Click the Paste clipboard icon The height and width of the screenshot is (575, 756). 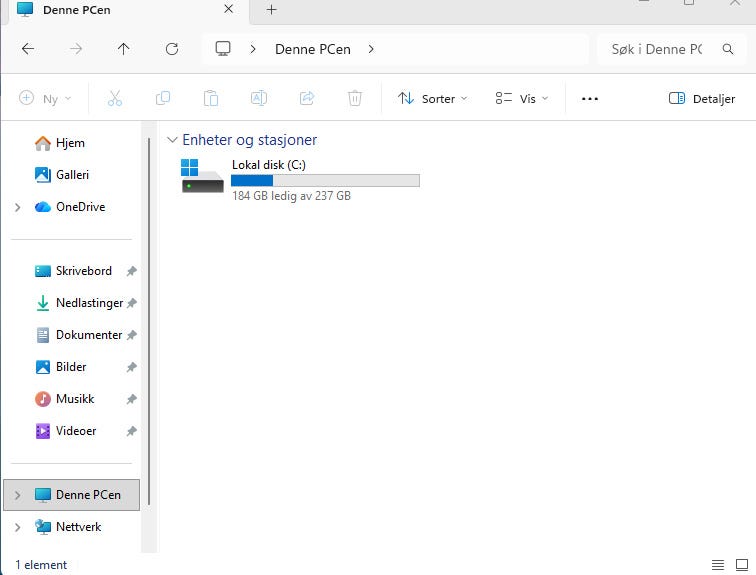pyautogui.click(x=211, y=98)
